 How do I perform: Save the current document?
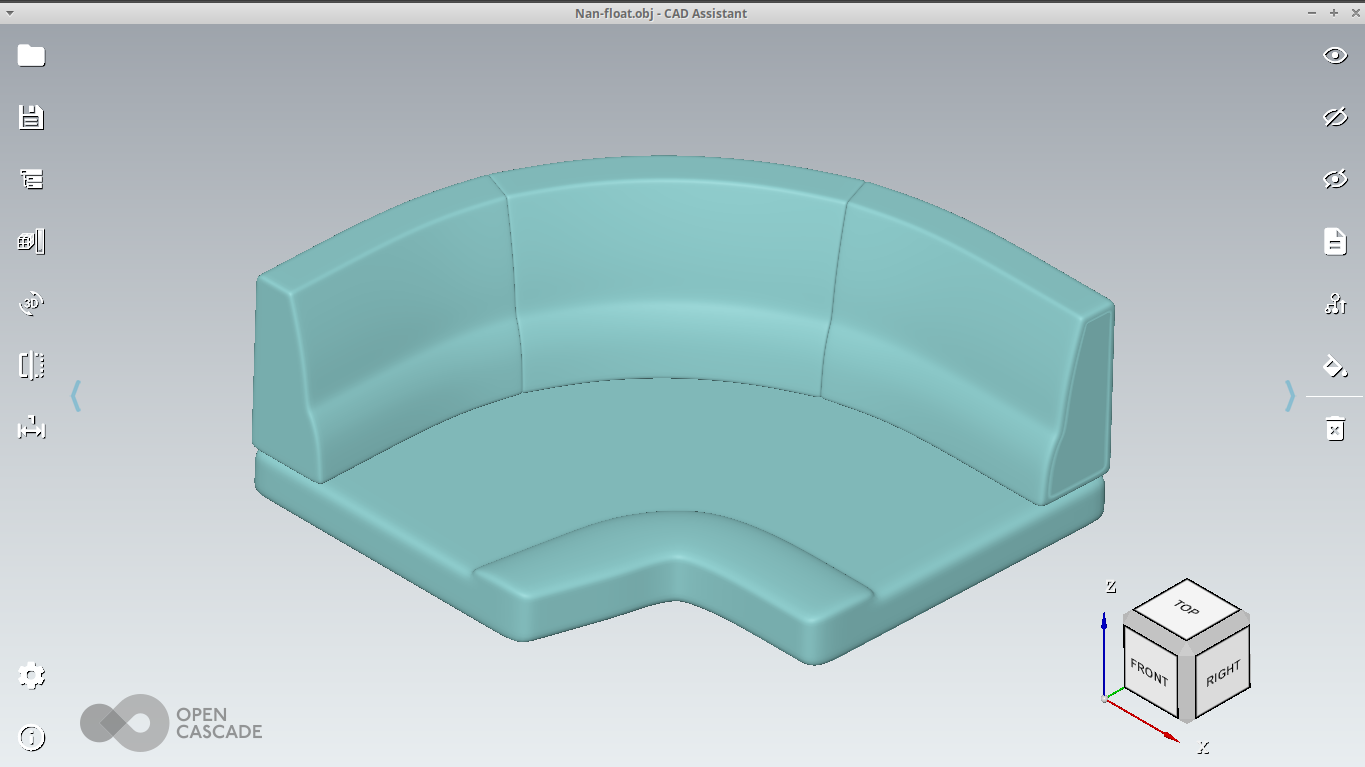30,117
